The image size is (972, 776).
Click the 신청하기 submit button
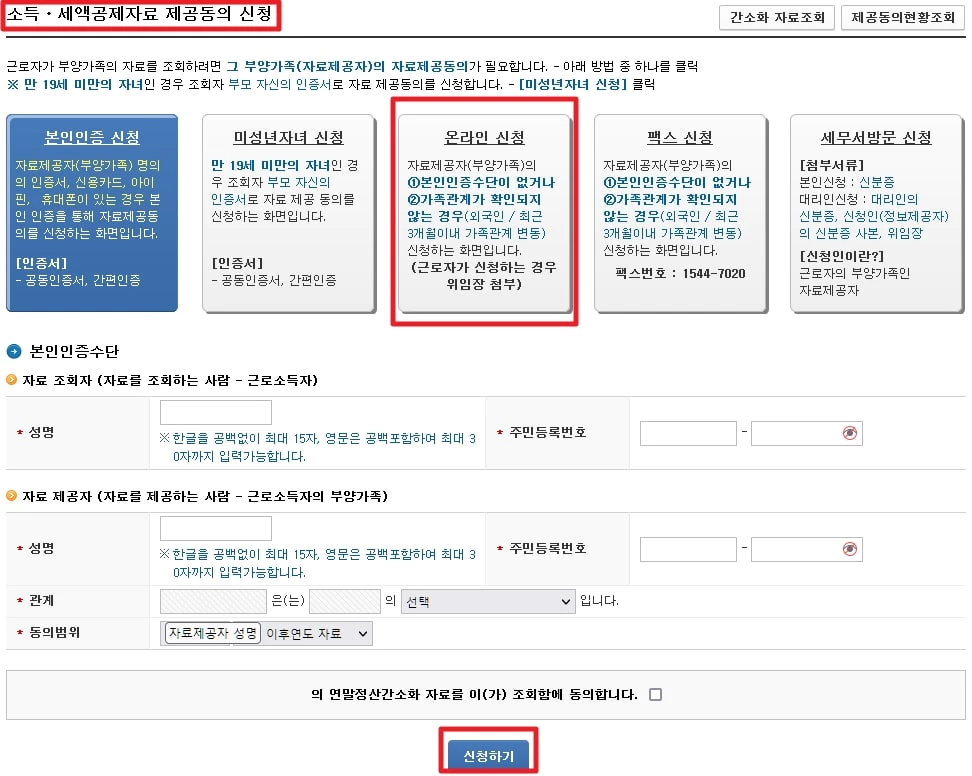(488, 756)
